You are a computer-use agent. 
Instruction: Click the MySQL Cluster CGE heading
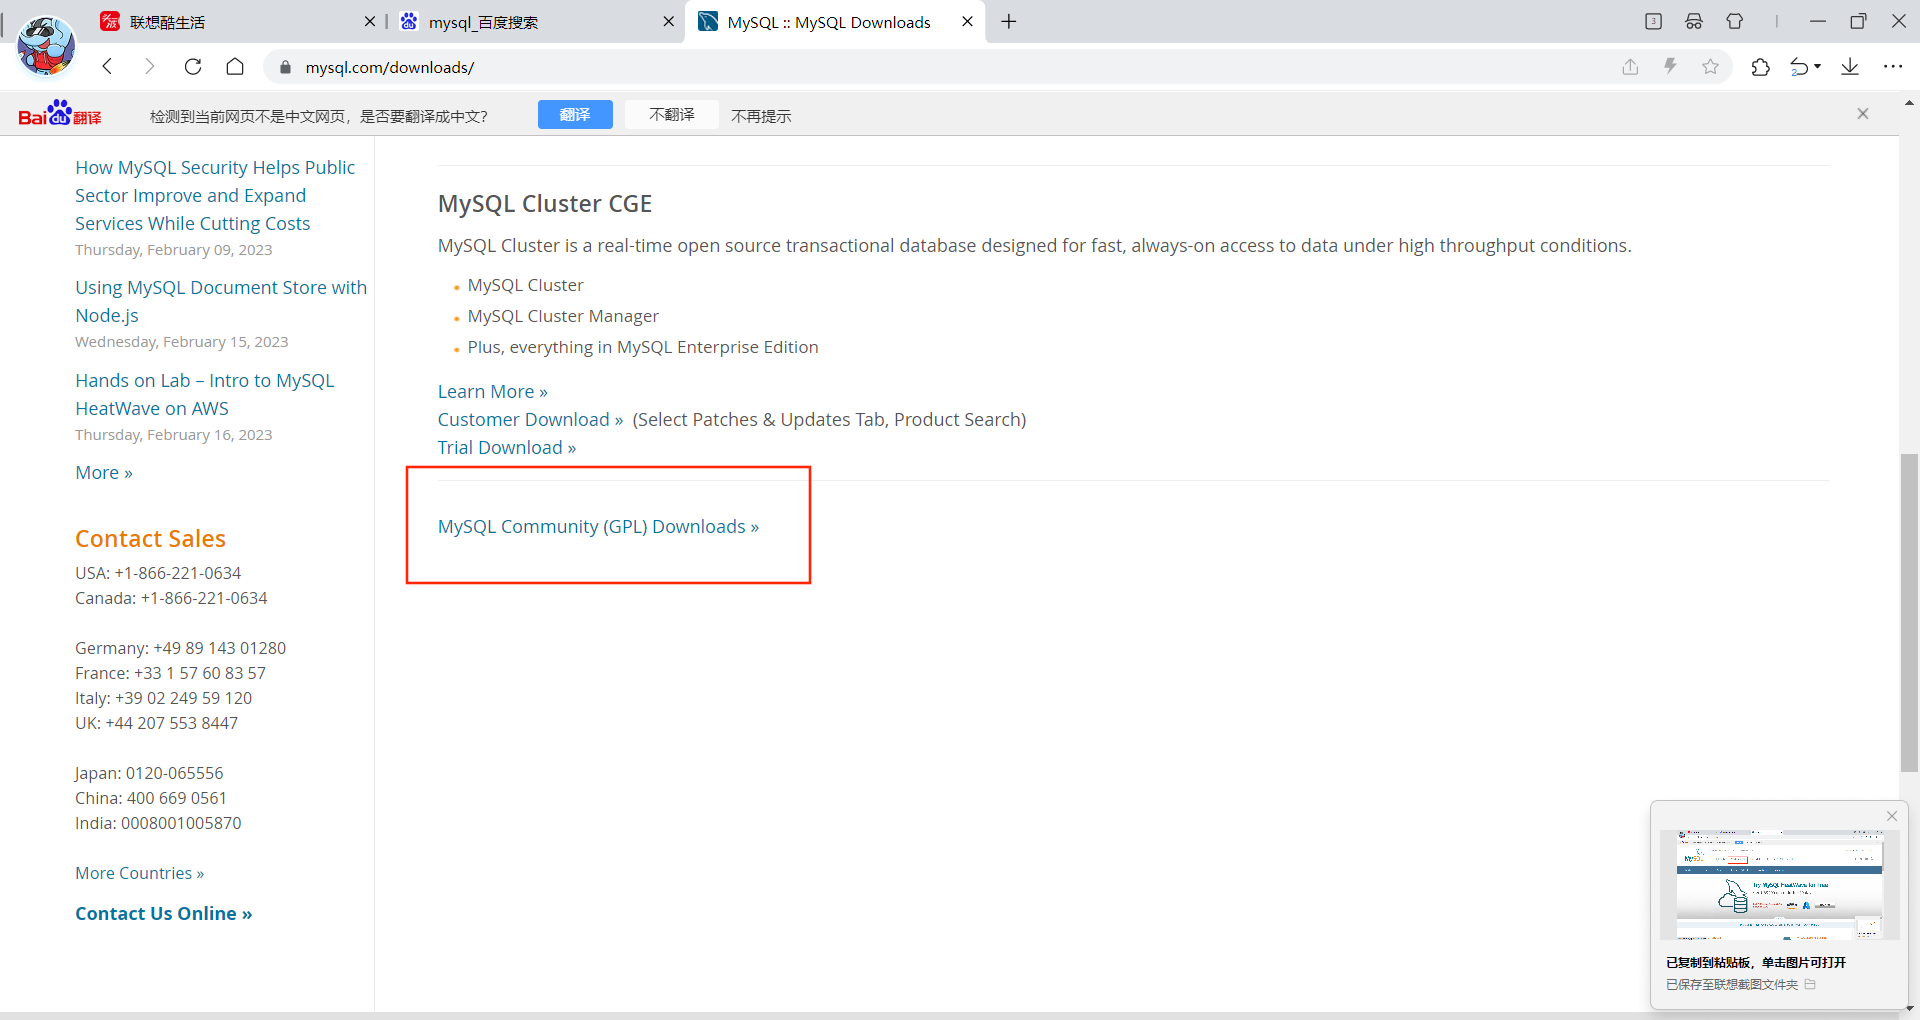tap(545, 204)
